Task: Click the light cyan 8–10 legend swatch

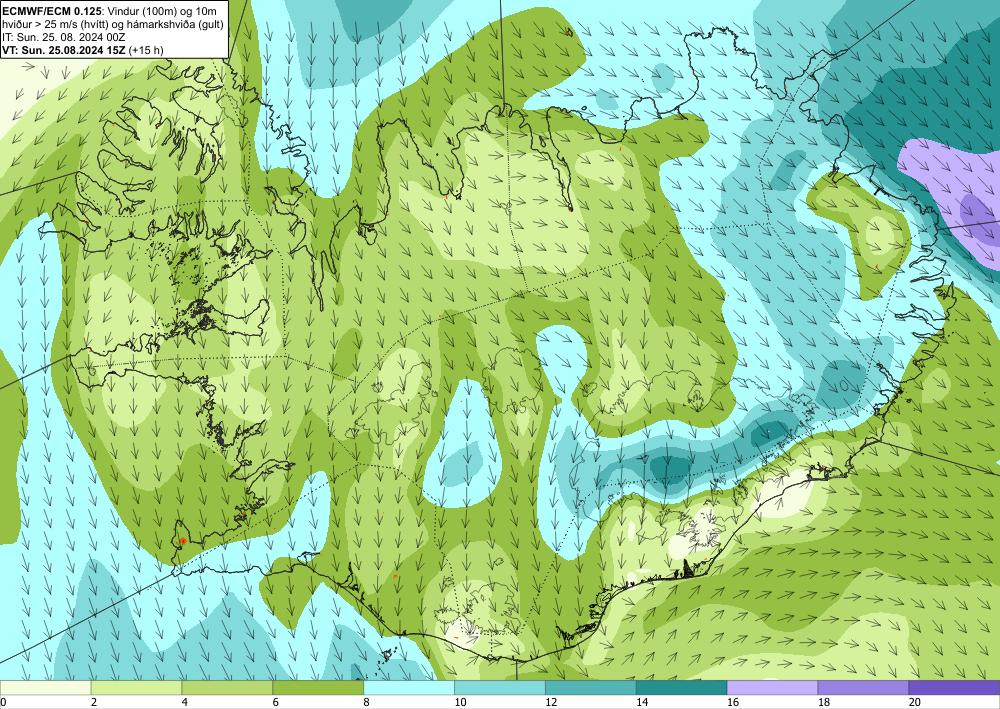Action: pos(409,687)
